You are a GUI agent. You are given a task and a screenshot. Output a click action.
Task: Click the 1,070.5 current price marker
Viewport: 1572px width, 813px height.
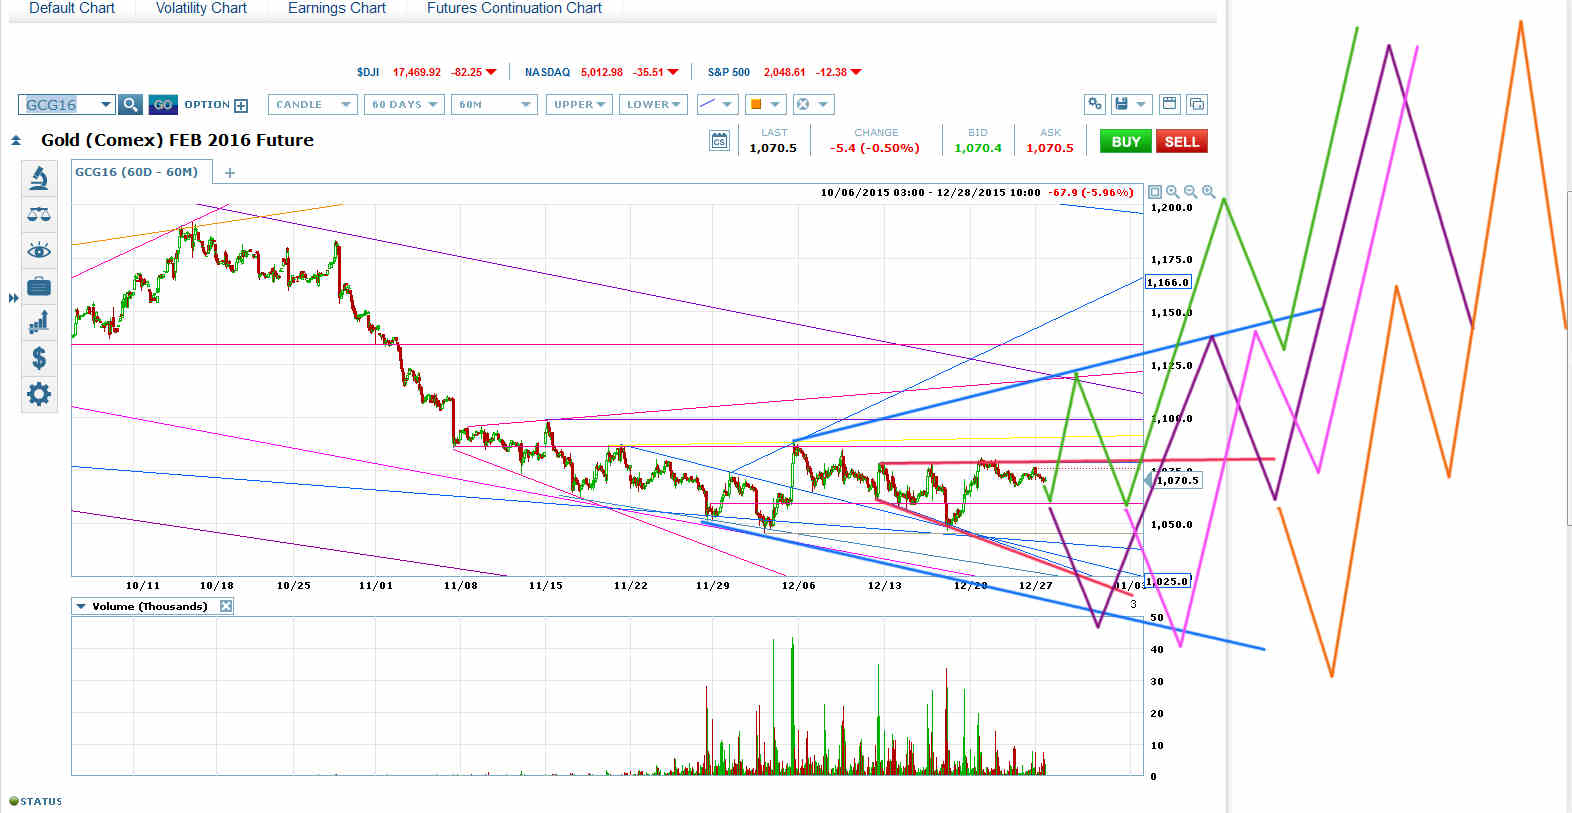click(1178, 480)
